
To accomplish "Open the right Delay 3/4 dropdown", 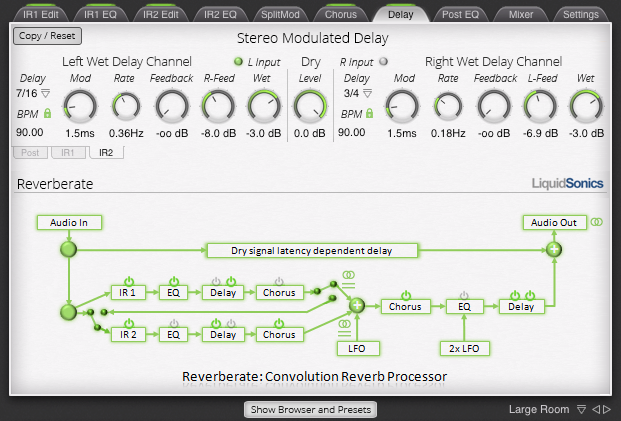I will point(368,94).
